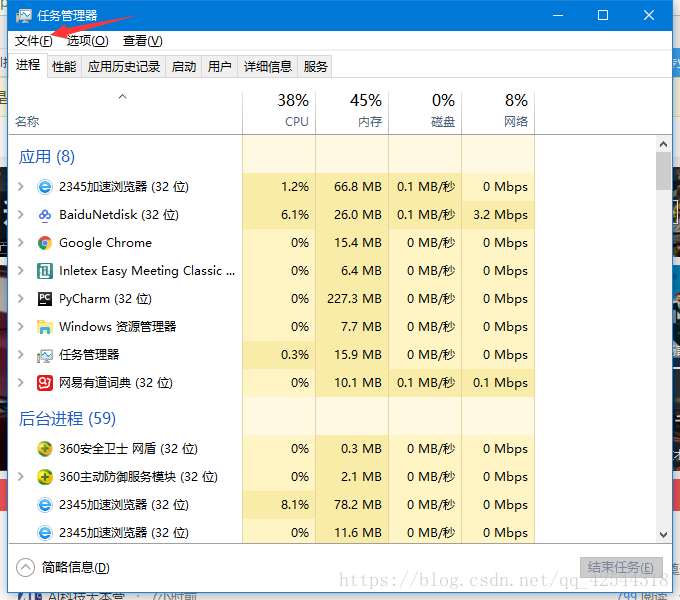
Task: Select the 进程 tab
Action: (28, 65)
